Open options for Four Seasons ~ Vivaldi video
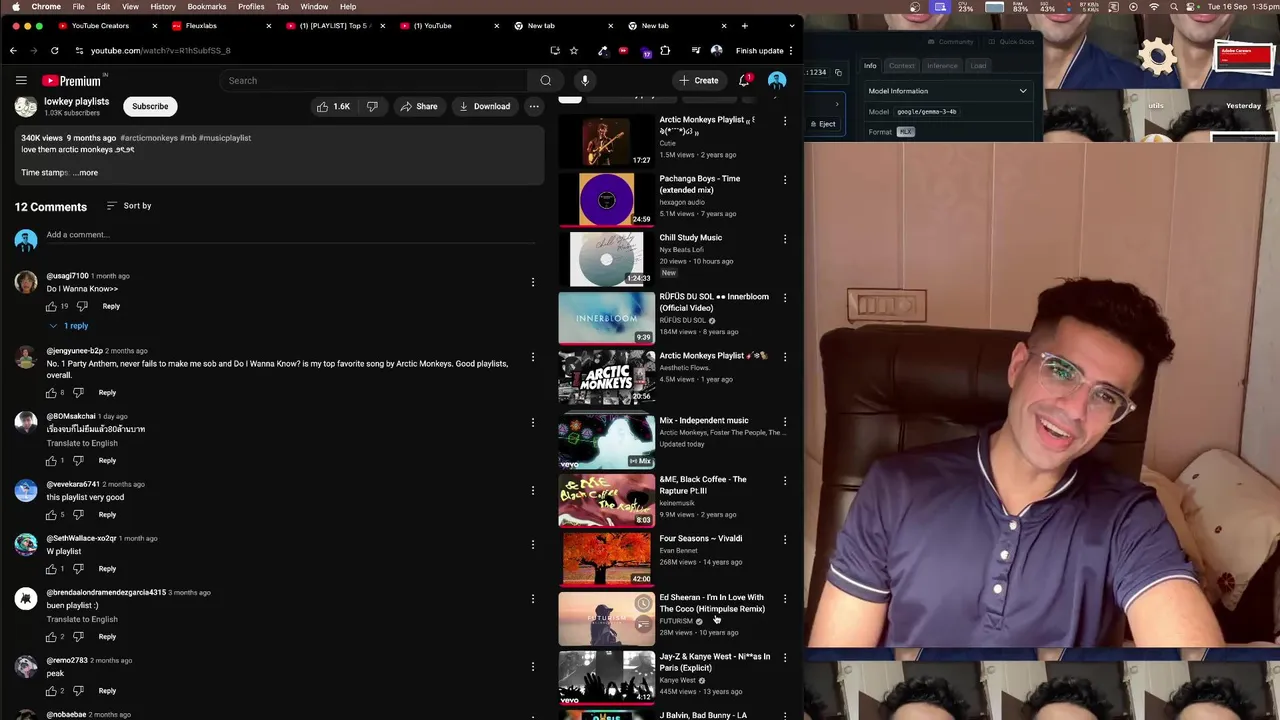Image resolution: width=1280 pixels, height=720 pixels. (x=785, y=539)
